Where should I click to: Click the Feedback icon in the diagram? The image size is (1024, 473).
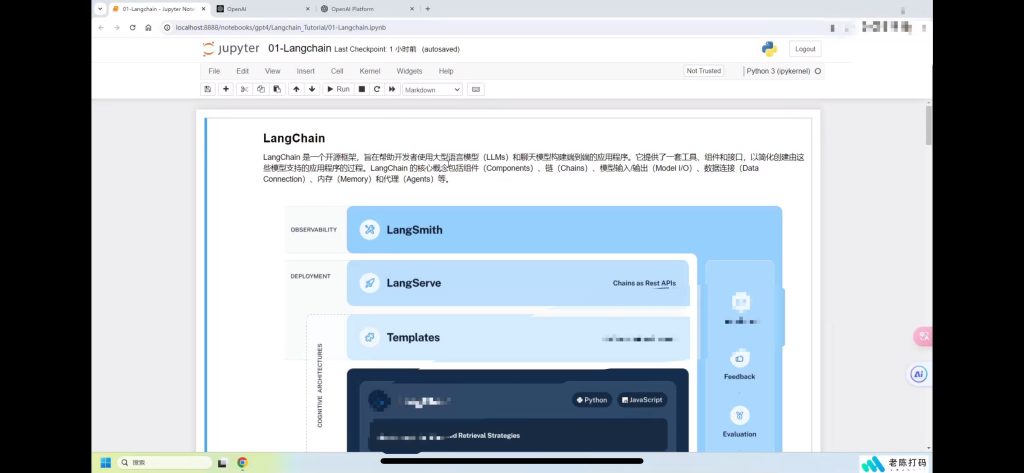[739, 358]
